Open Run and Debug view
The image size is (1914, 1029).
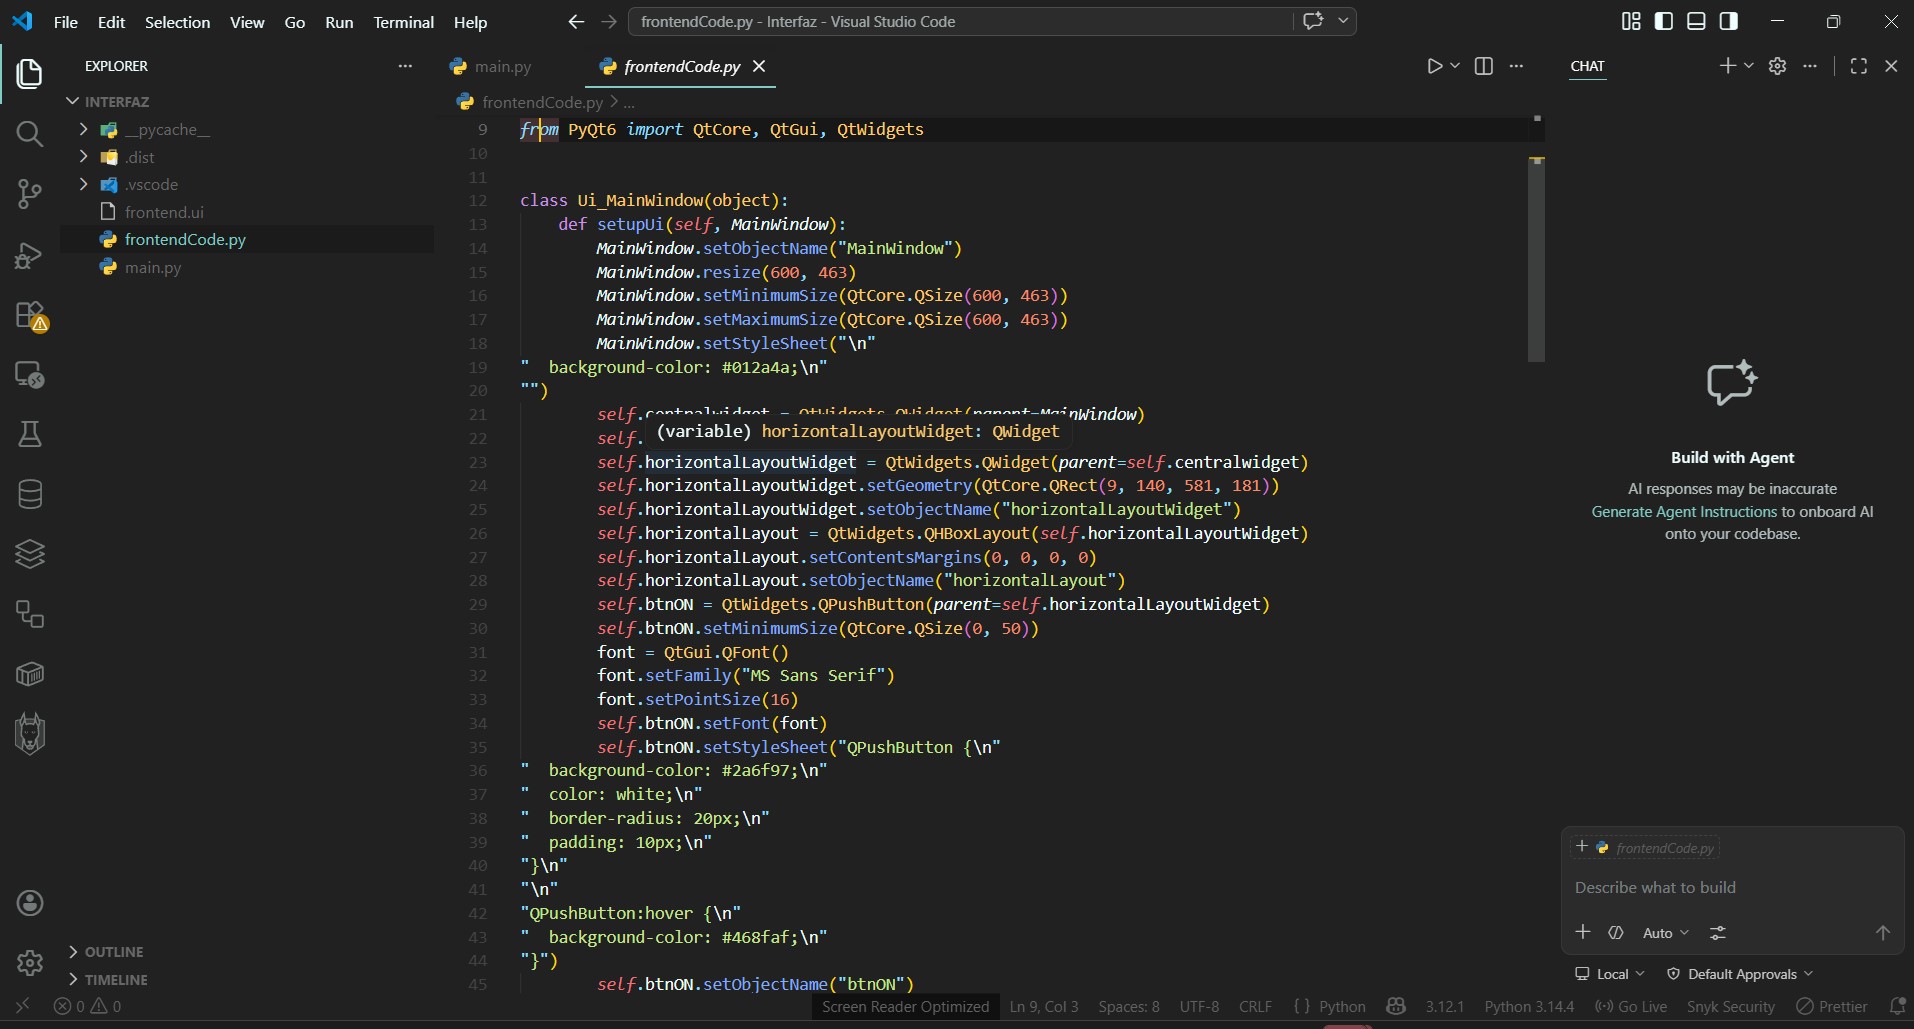[x=30, y=255]
